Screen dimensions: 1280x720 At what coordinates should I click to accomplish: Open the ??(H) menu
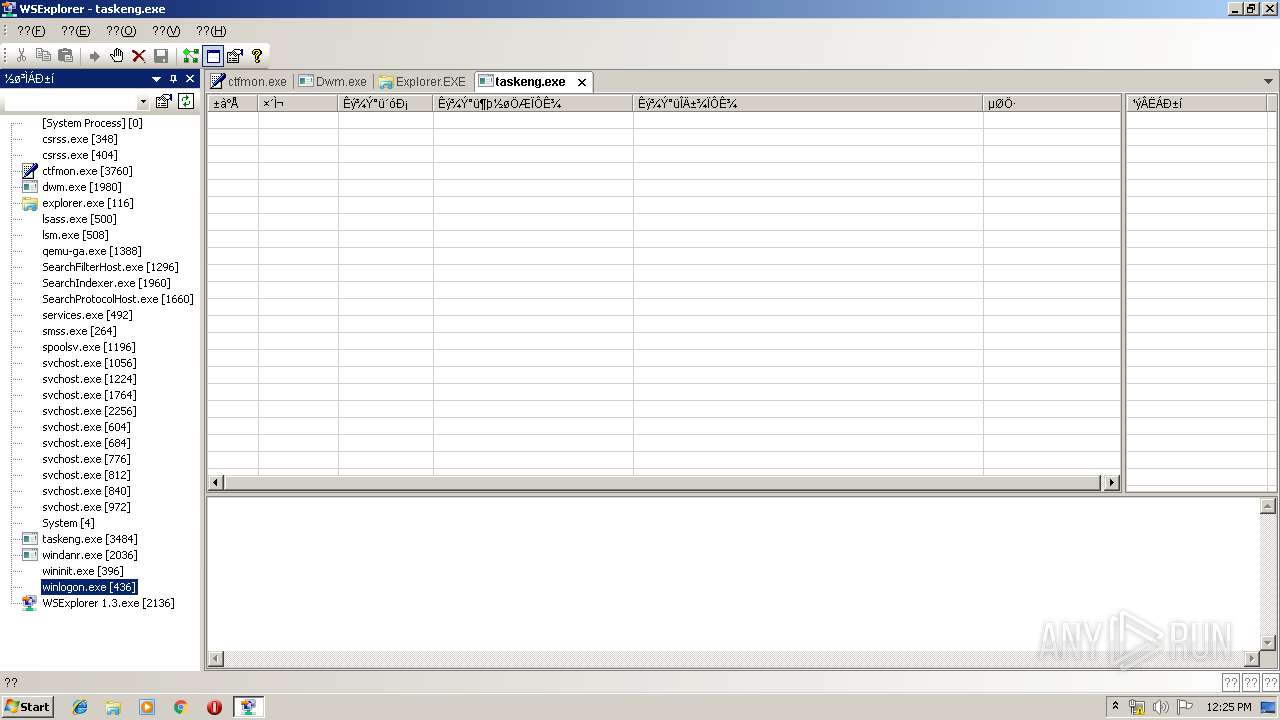coord(211,31)
